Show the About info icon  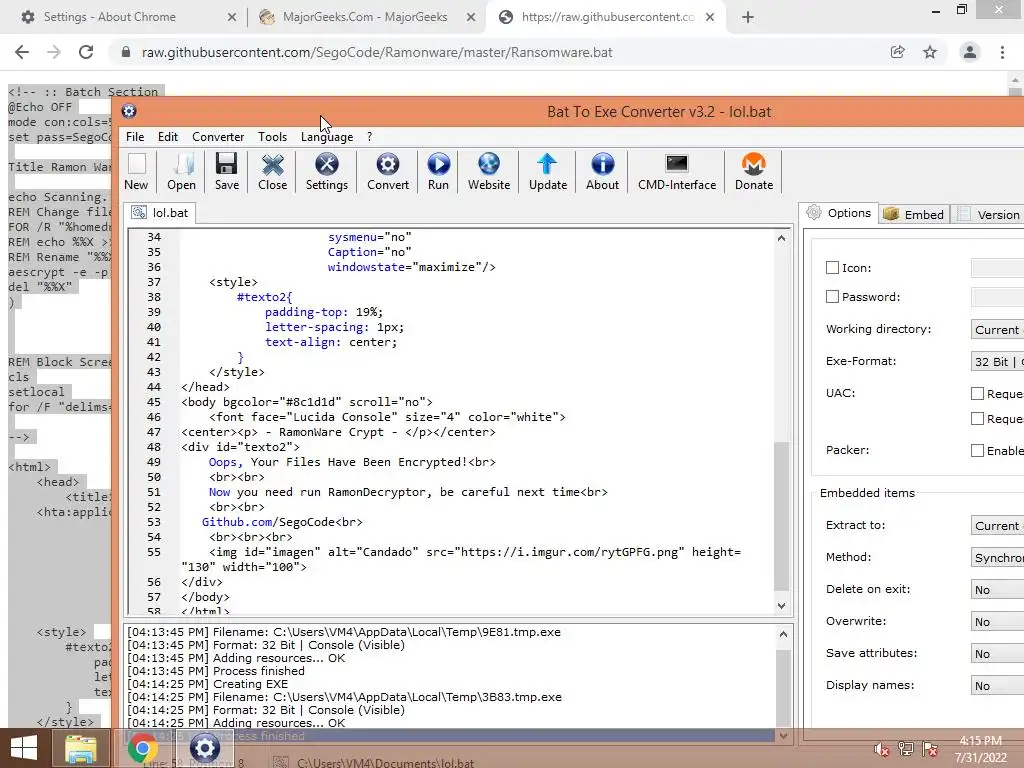tap(602, 172)
